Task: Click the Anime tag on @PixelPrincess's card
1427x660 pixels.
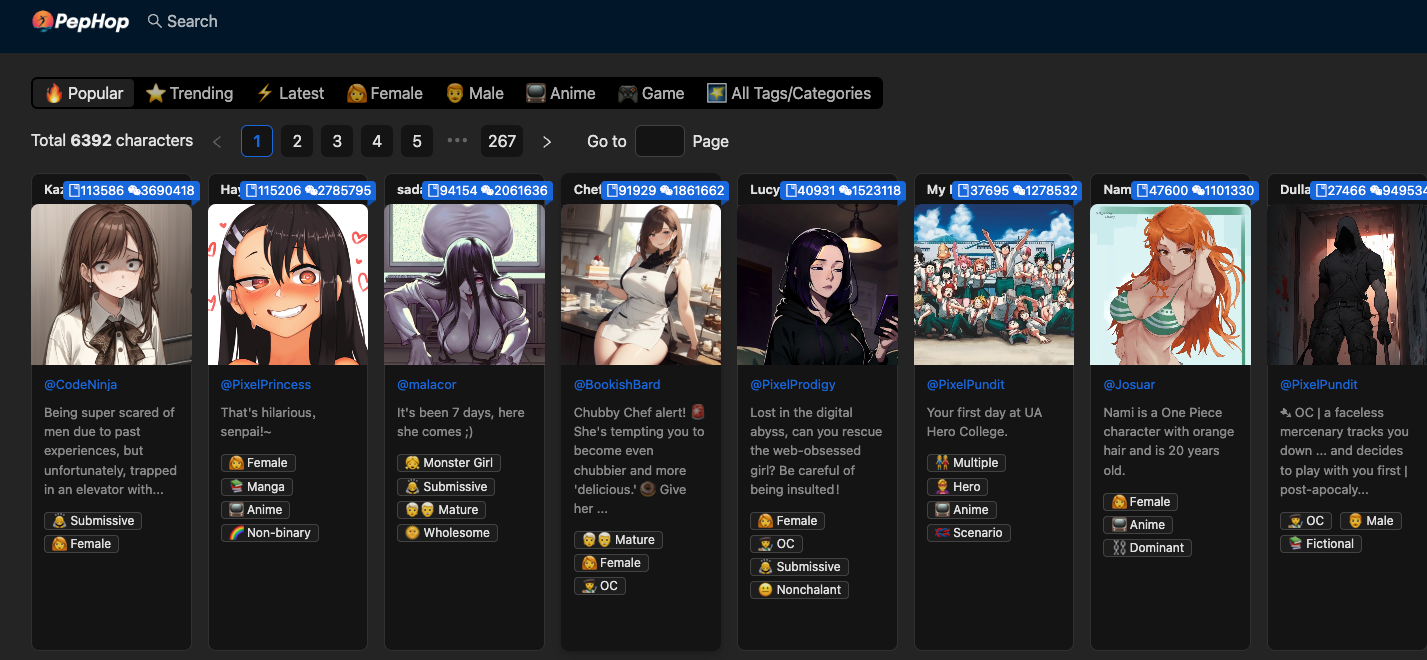Action: point(256,510)
